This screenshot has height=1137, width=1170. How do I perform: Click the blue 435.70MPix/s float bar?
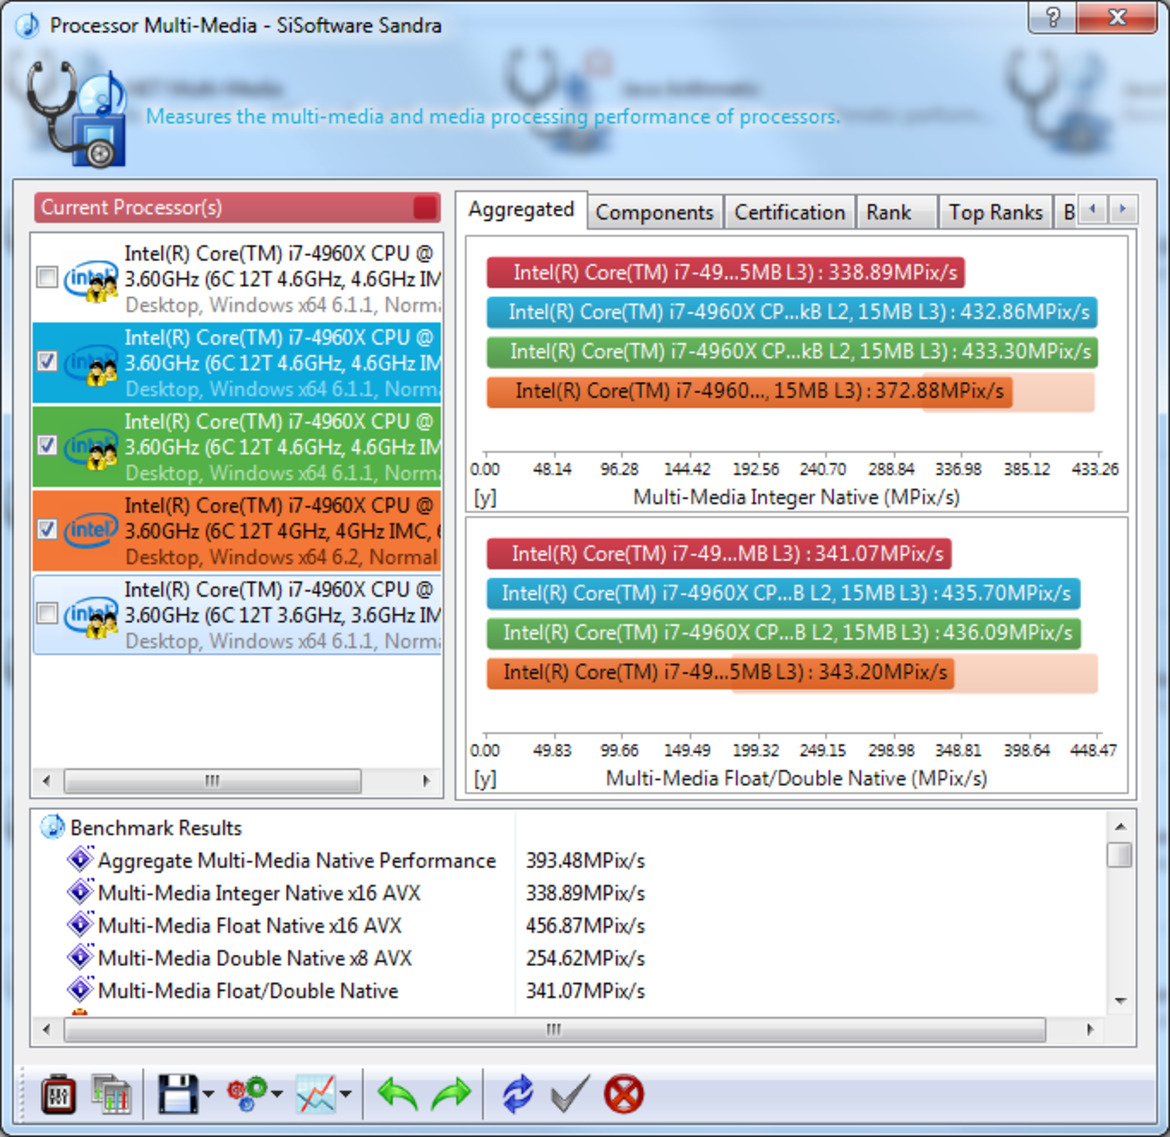[783, 593]
